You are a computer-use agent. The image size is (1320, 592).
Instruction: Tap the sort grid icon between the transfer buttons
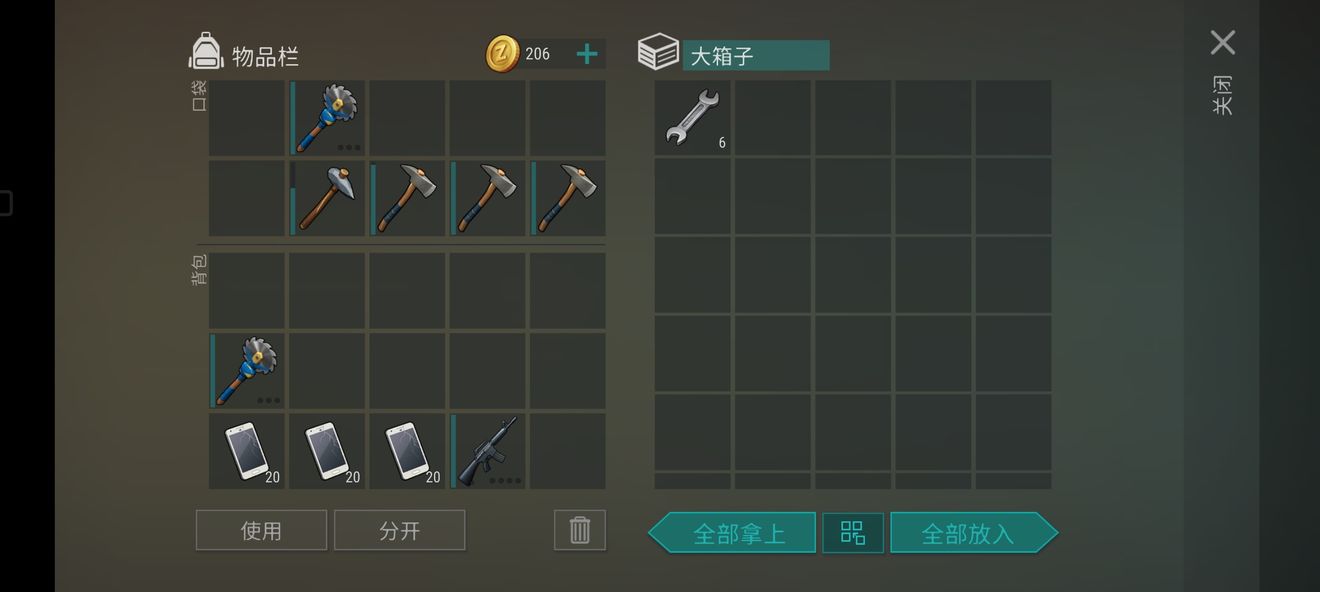click(853, 533)
